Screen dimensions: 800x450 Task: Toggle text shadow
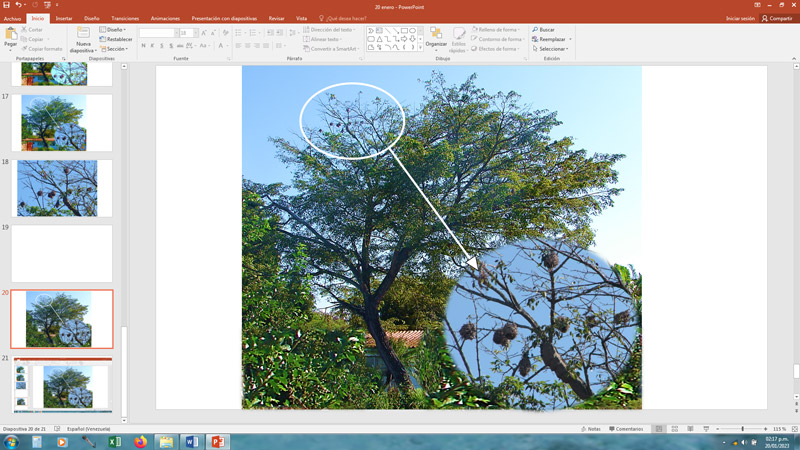[x=171, y=46]
